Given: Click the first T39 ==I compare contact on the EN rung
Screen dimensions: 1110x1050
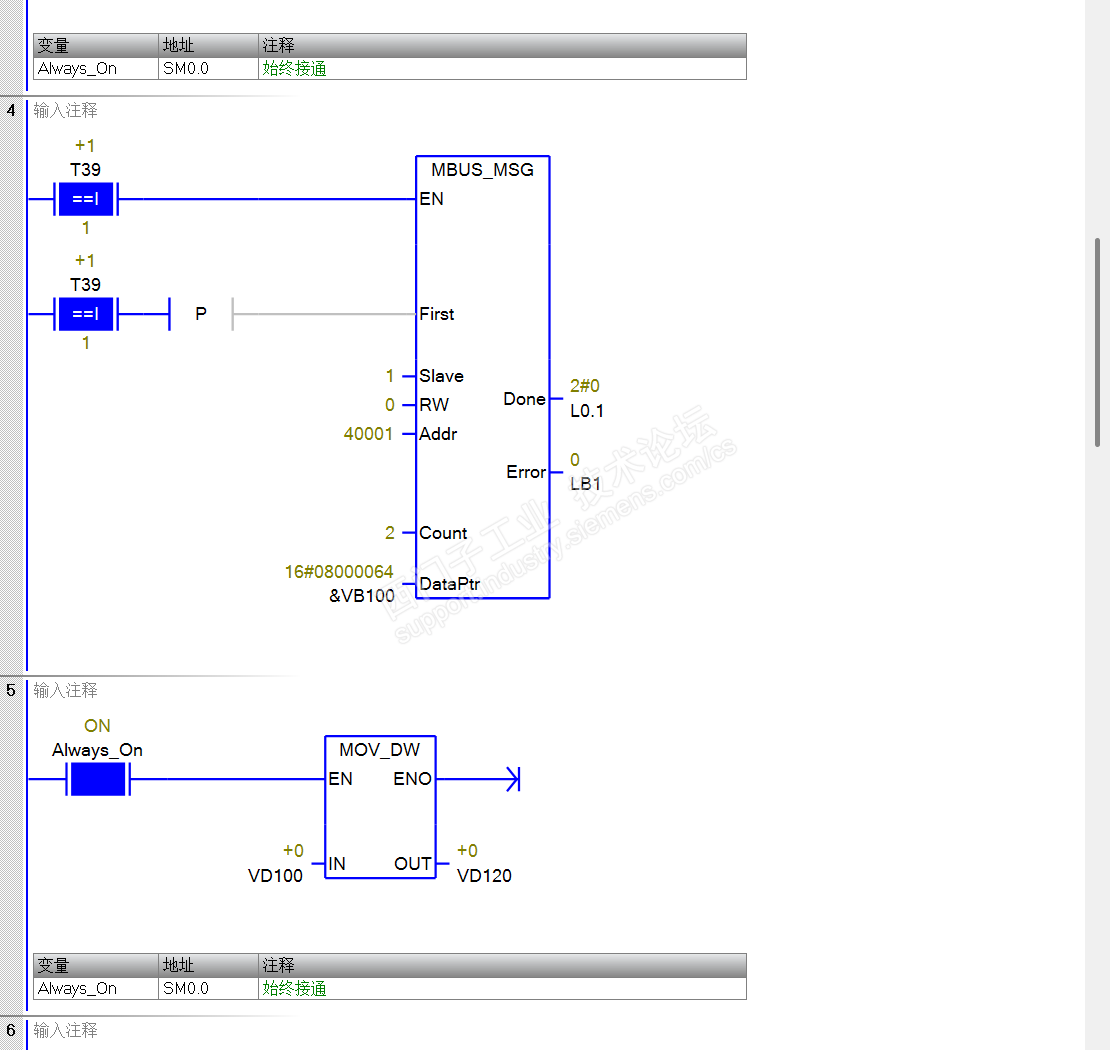Looking at the screenshot, I should [86, 199].
